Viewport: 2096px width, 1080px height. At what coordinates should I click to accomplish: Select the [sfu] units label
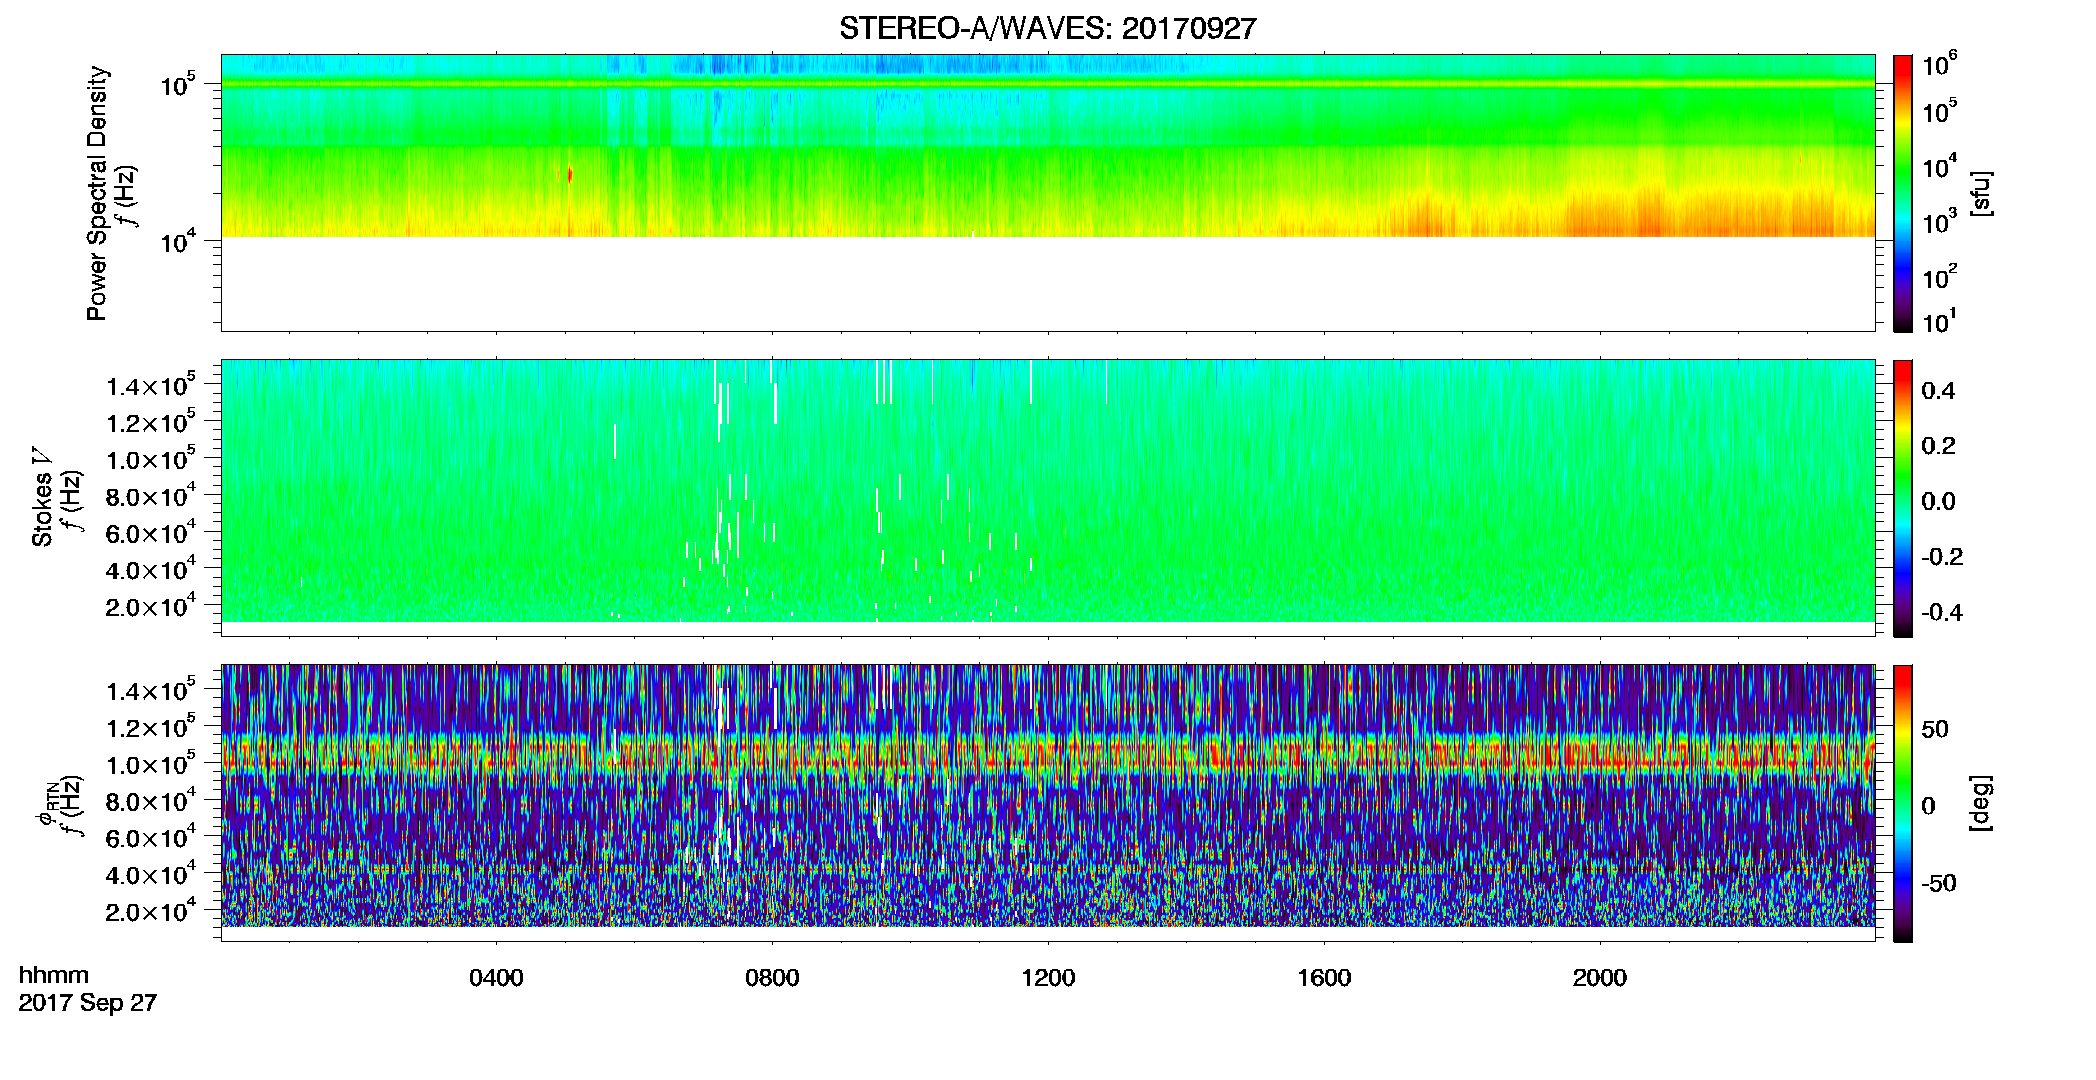pyautogui.click(x=1980, y=193)
